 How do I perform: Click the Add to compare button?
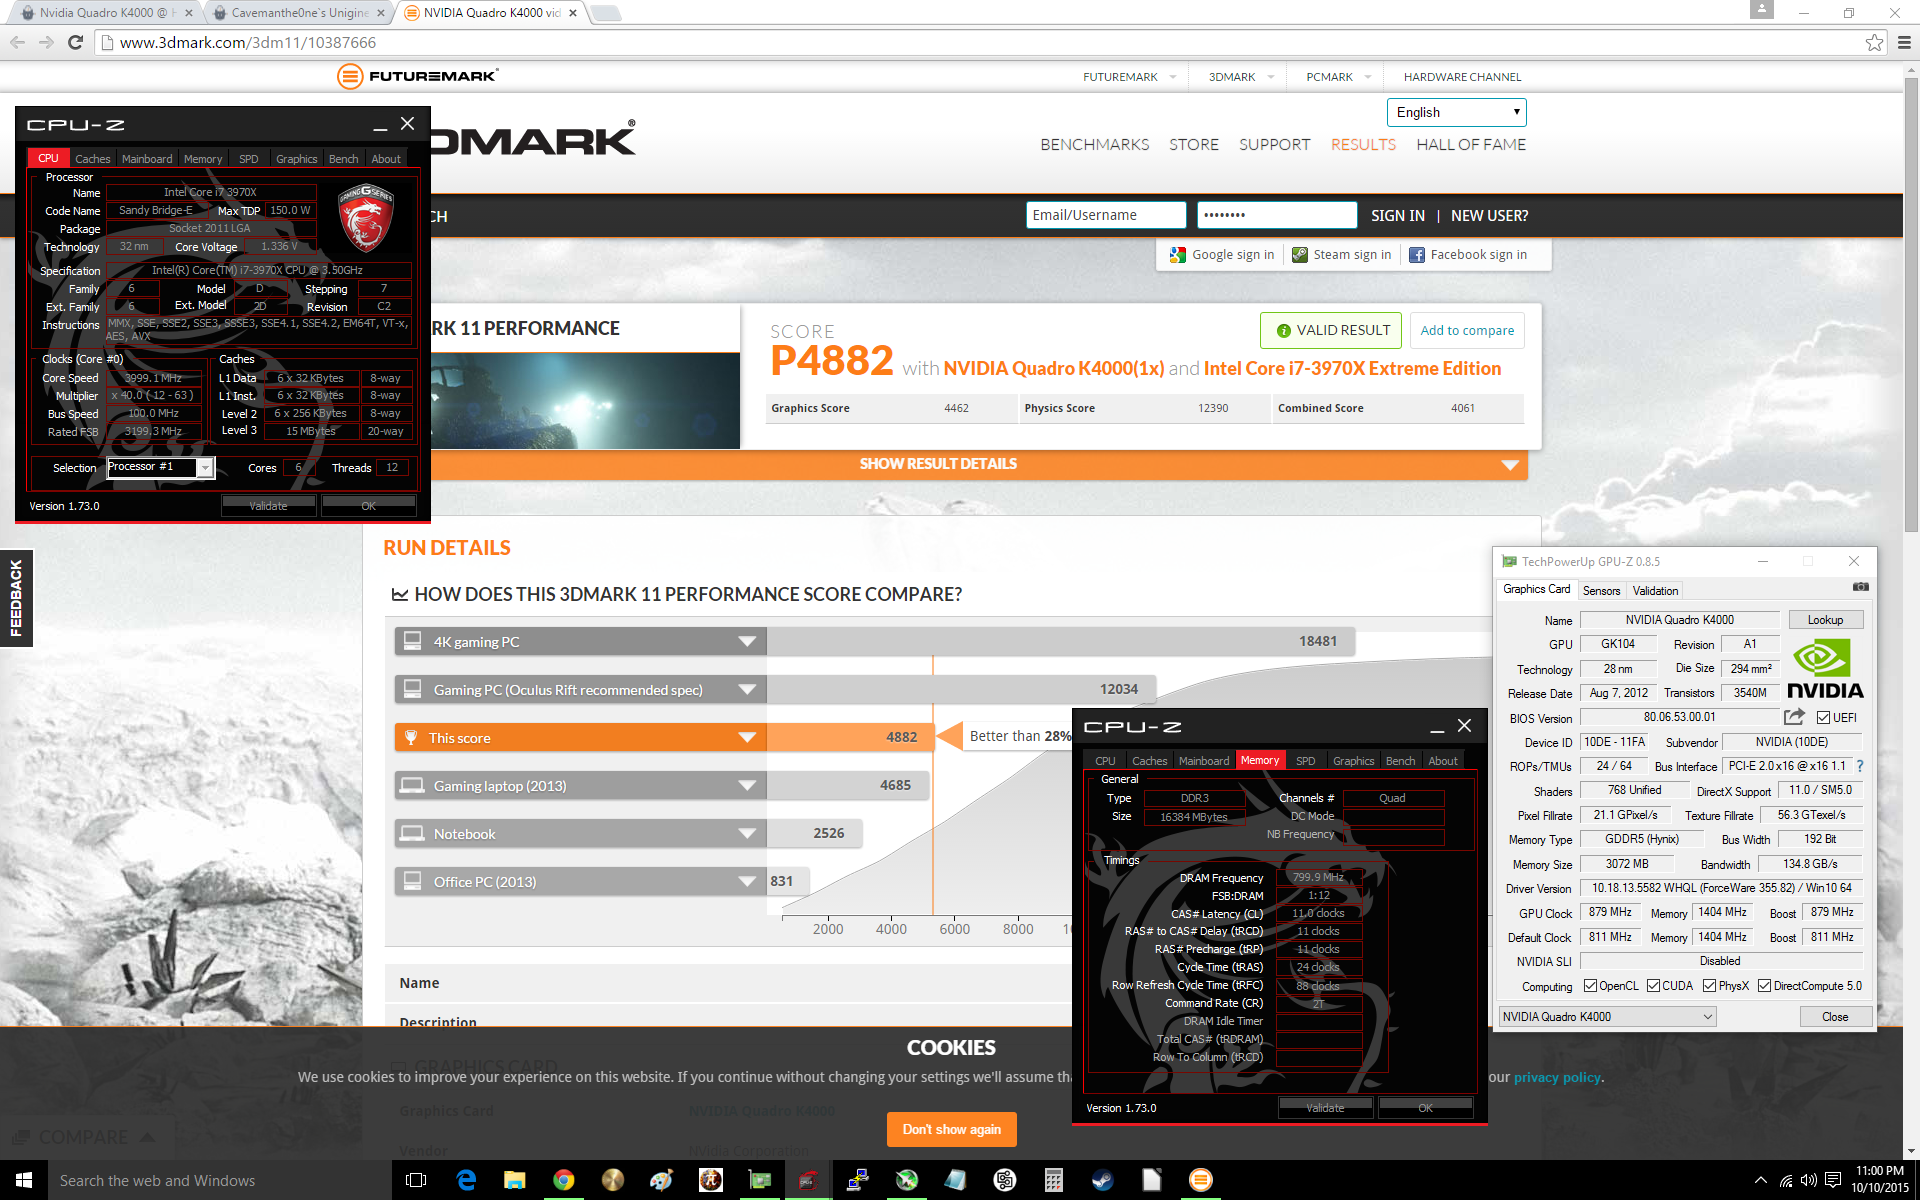pyautogui.click(x=1467, y=331)
